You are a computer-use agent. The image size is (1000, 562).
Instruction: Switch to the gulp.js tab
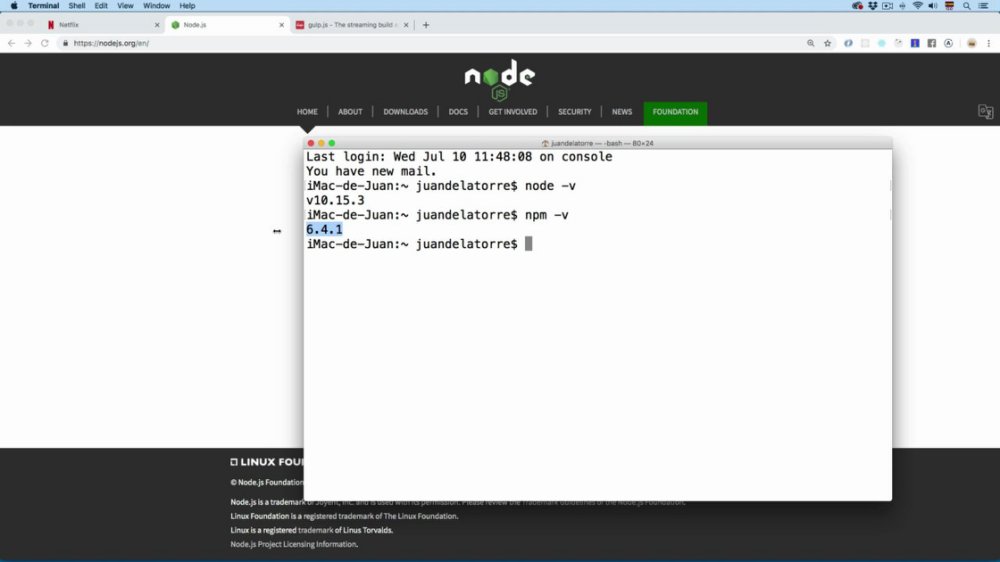[351, 25]
